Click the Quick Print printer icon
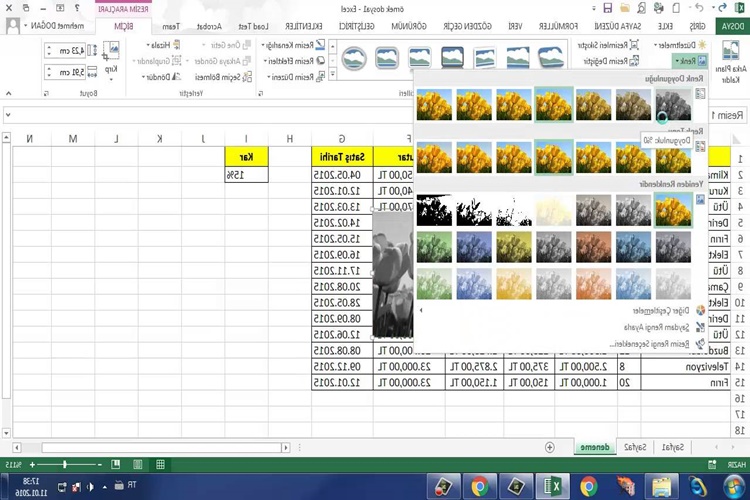750x500 pixels. coord(659,8)
